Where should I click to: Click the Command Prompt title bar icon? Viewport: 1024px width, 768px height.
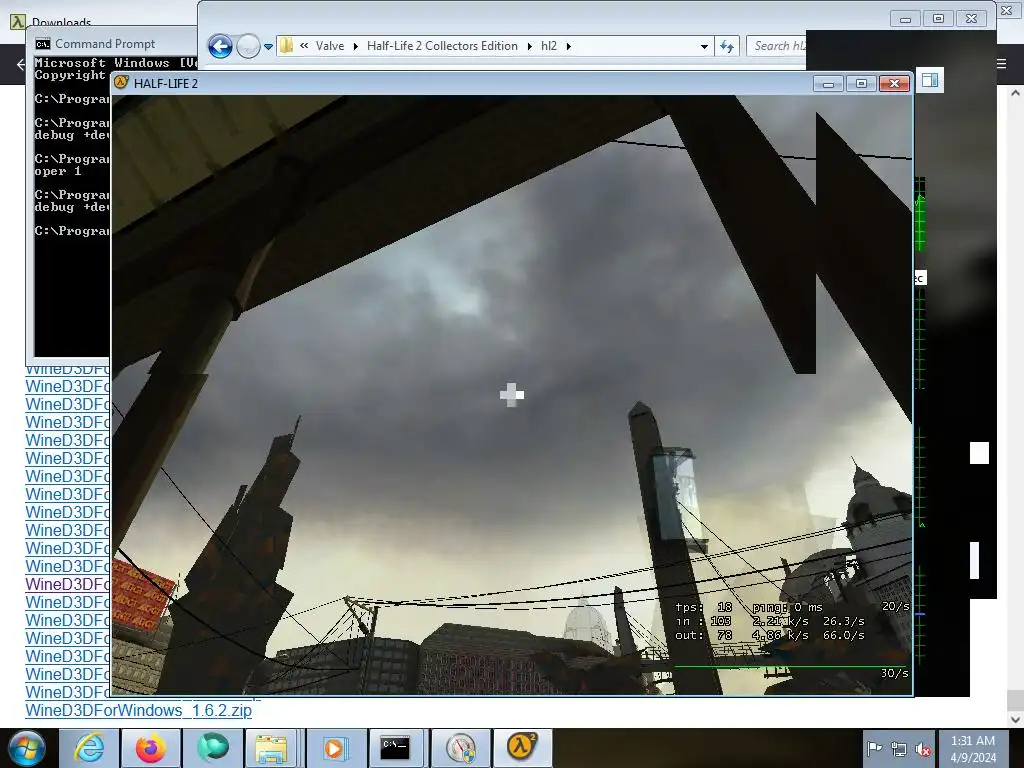tap(43, 44)
